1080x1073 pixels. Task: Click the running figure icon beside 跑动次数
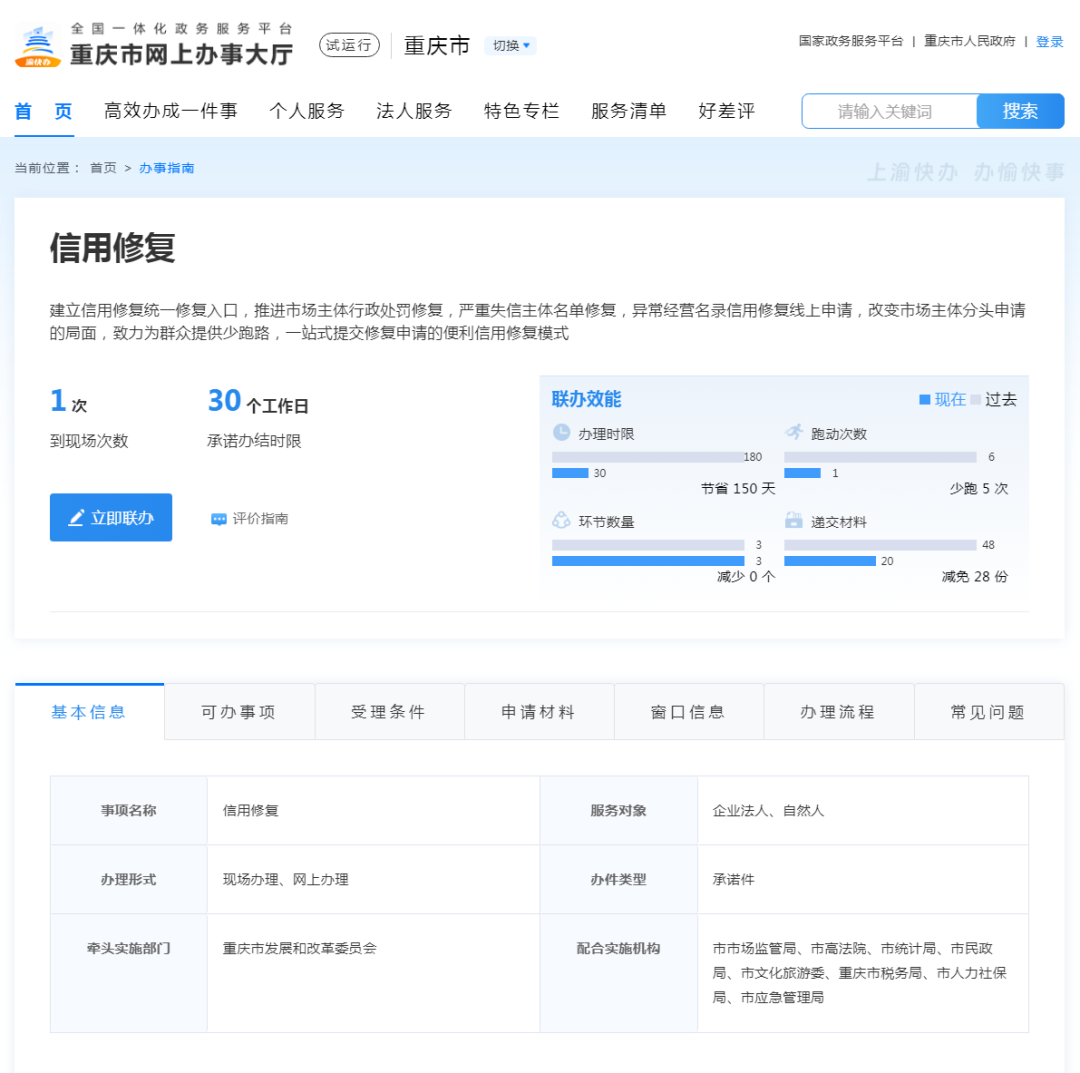(794, 433)
